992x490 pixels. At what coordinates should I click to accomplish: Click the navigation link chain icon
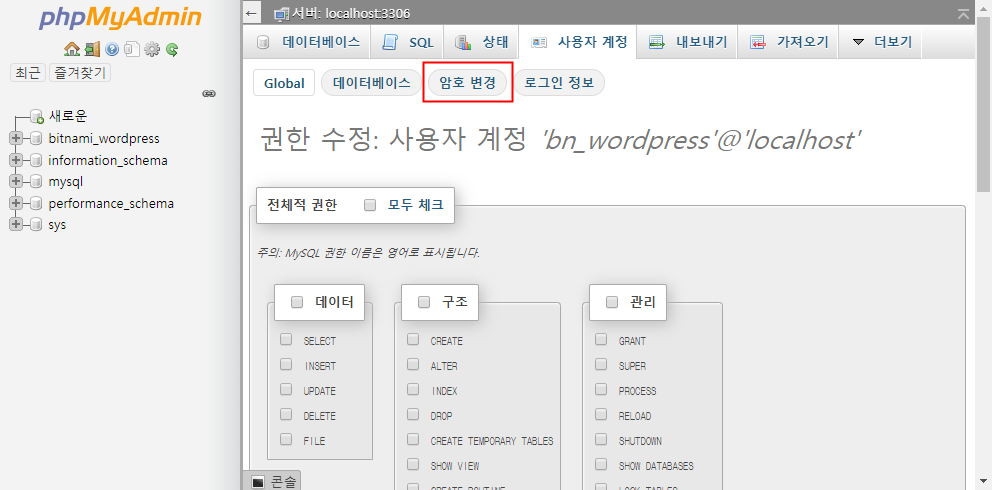pos(209,94)
